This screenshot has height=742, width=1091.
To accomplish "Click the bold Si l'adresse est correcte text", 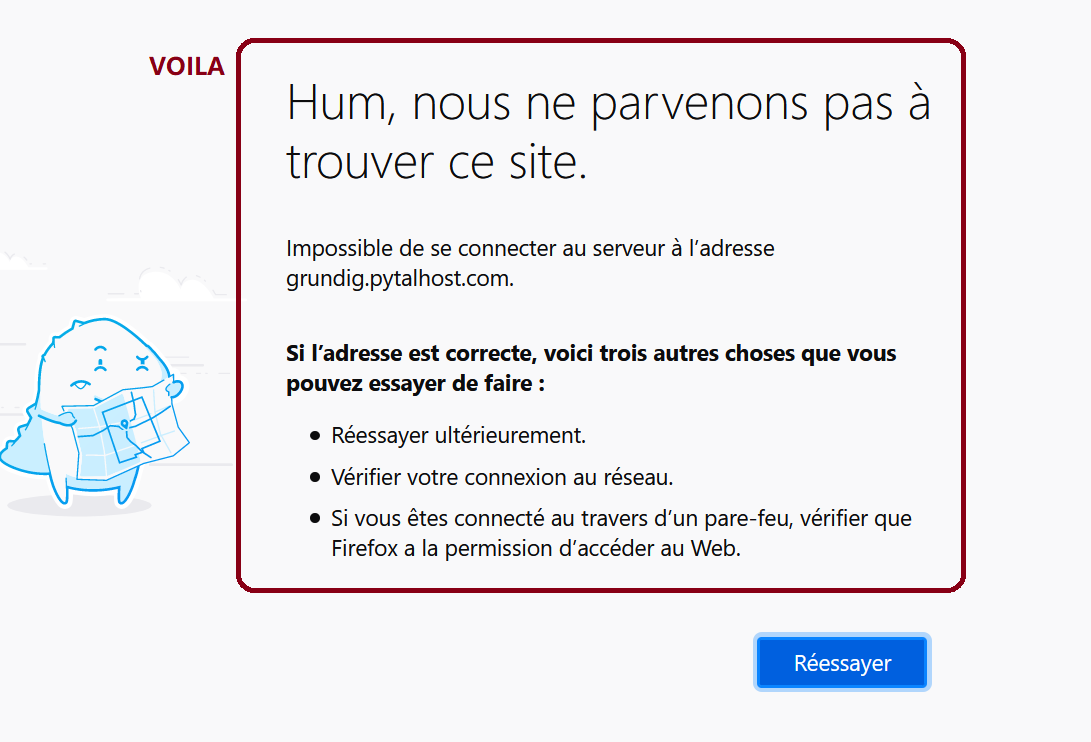I will click(591, 368).
